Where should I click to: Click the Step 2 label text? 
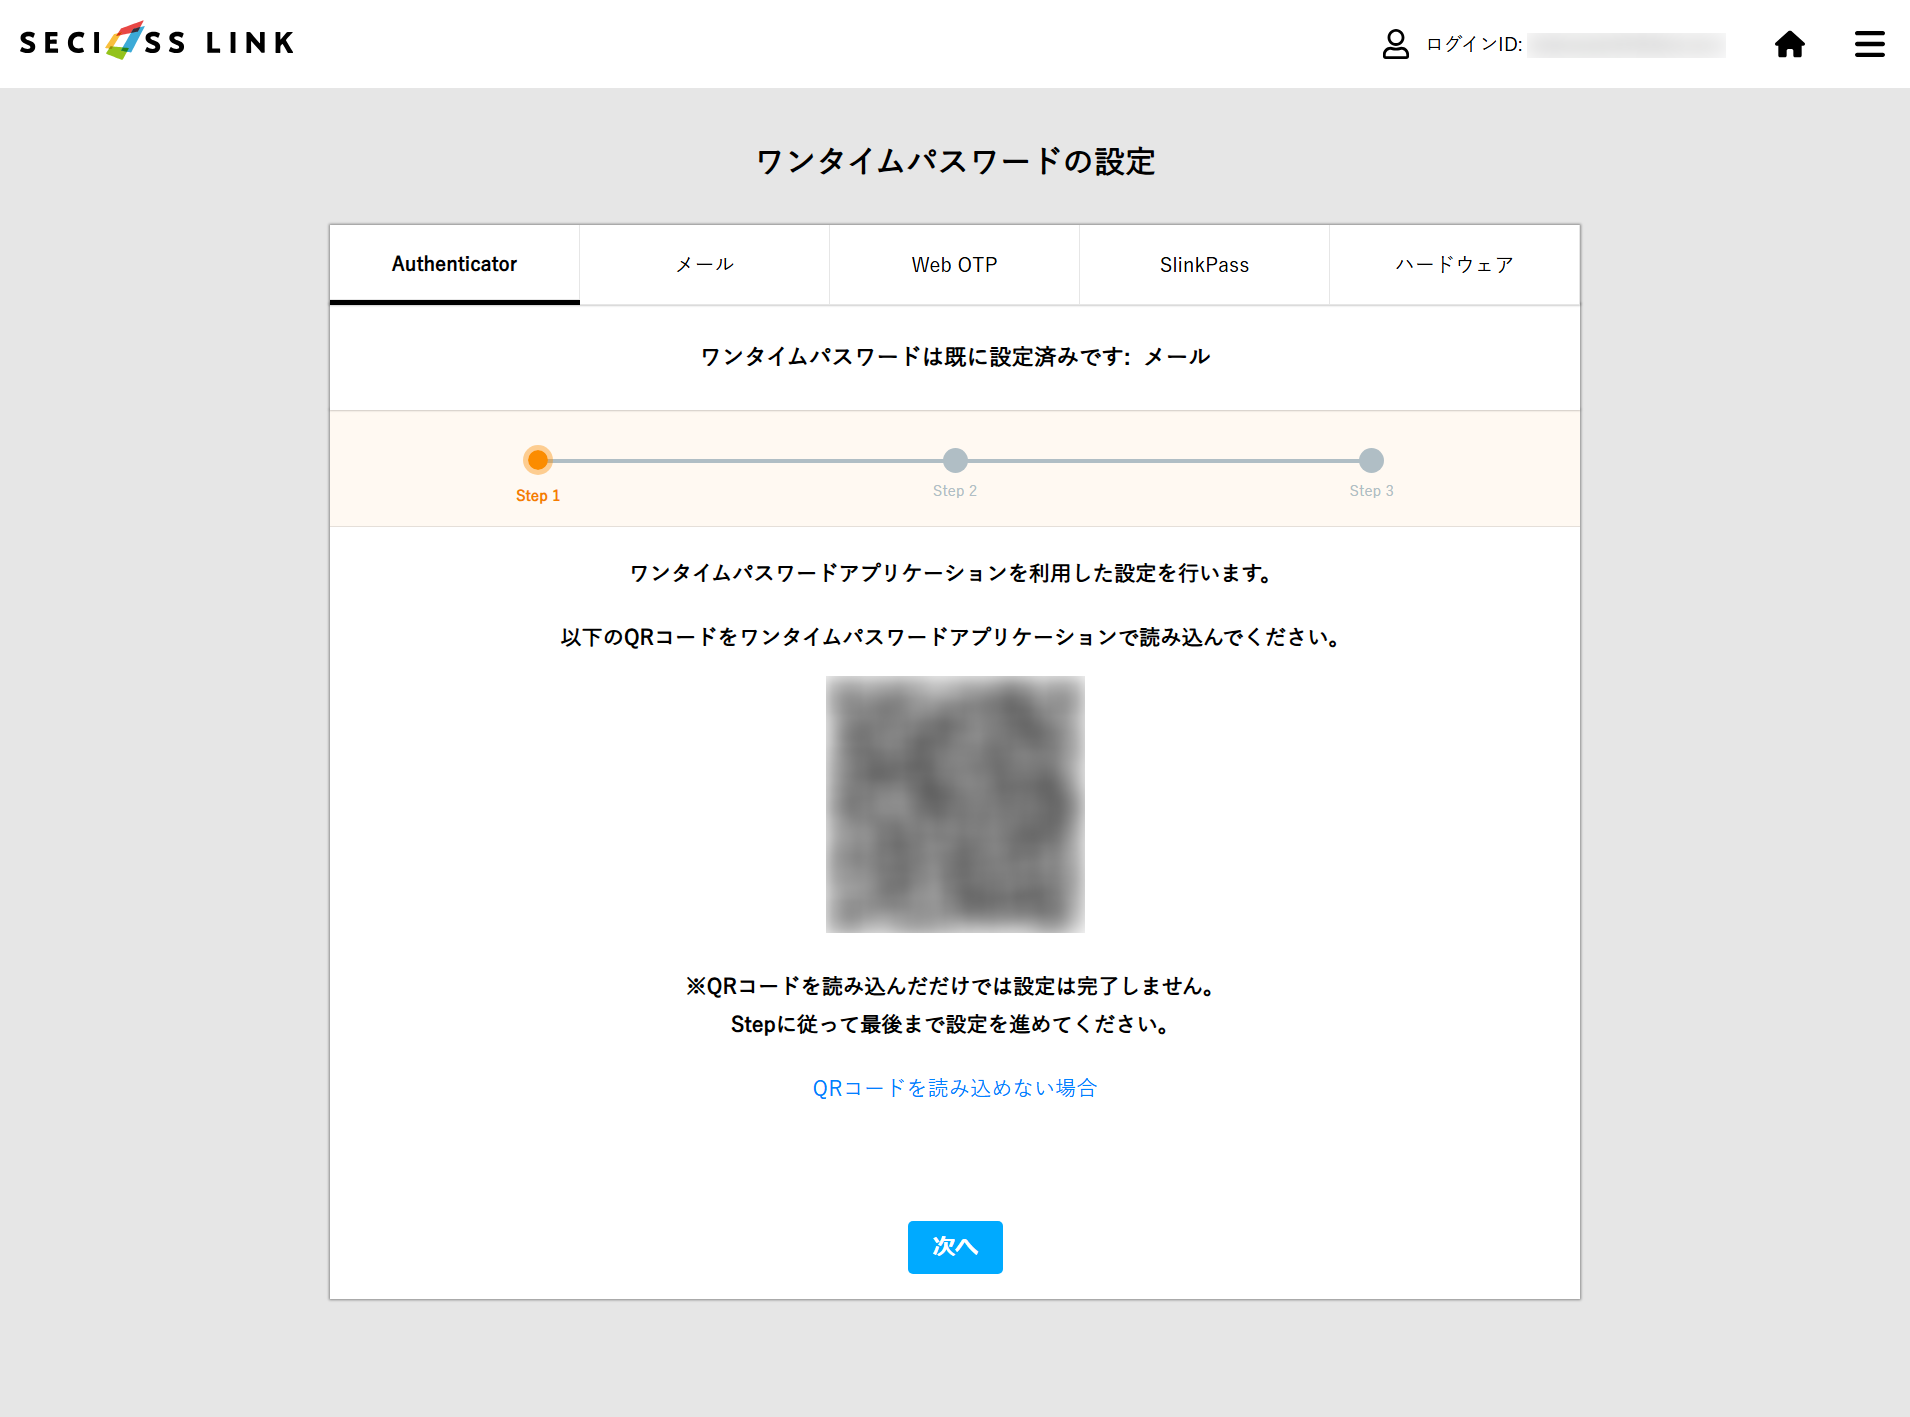pyautogui.click(x=955, y=491)
